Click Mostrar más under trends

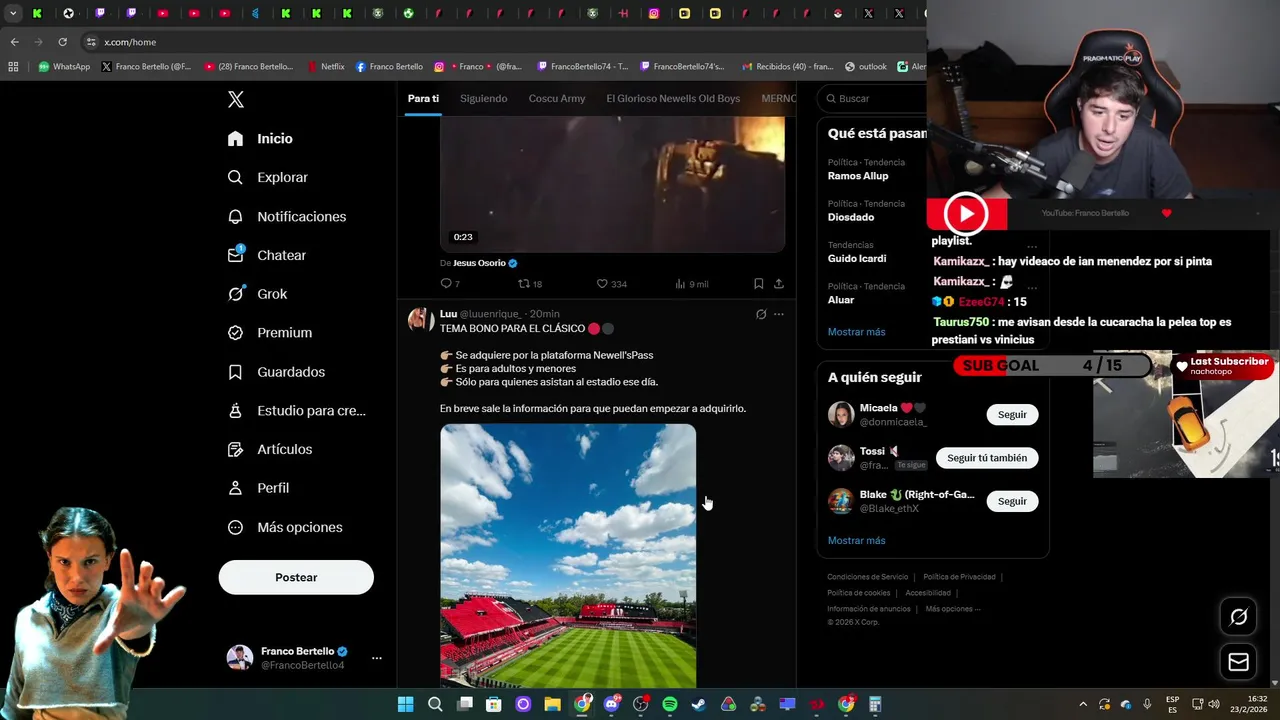tap(856, 332)
